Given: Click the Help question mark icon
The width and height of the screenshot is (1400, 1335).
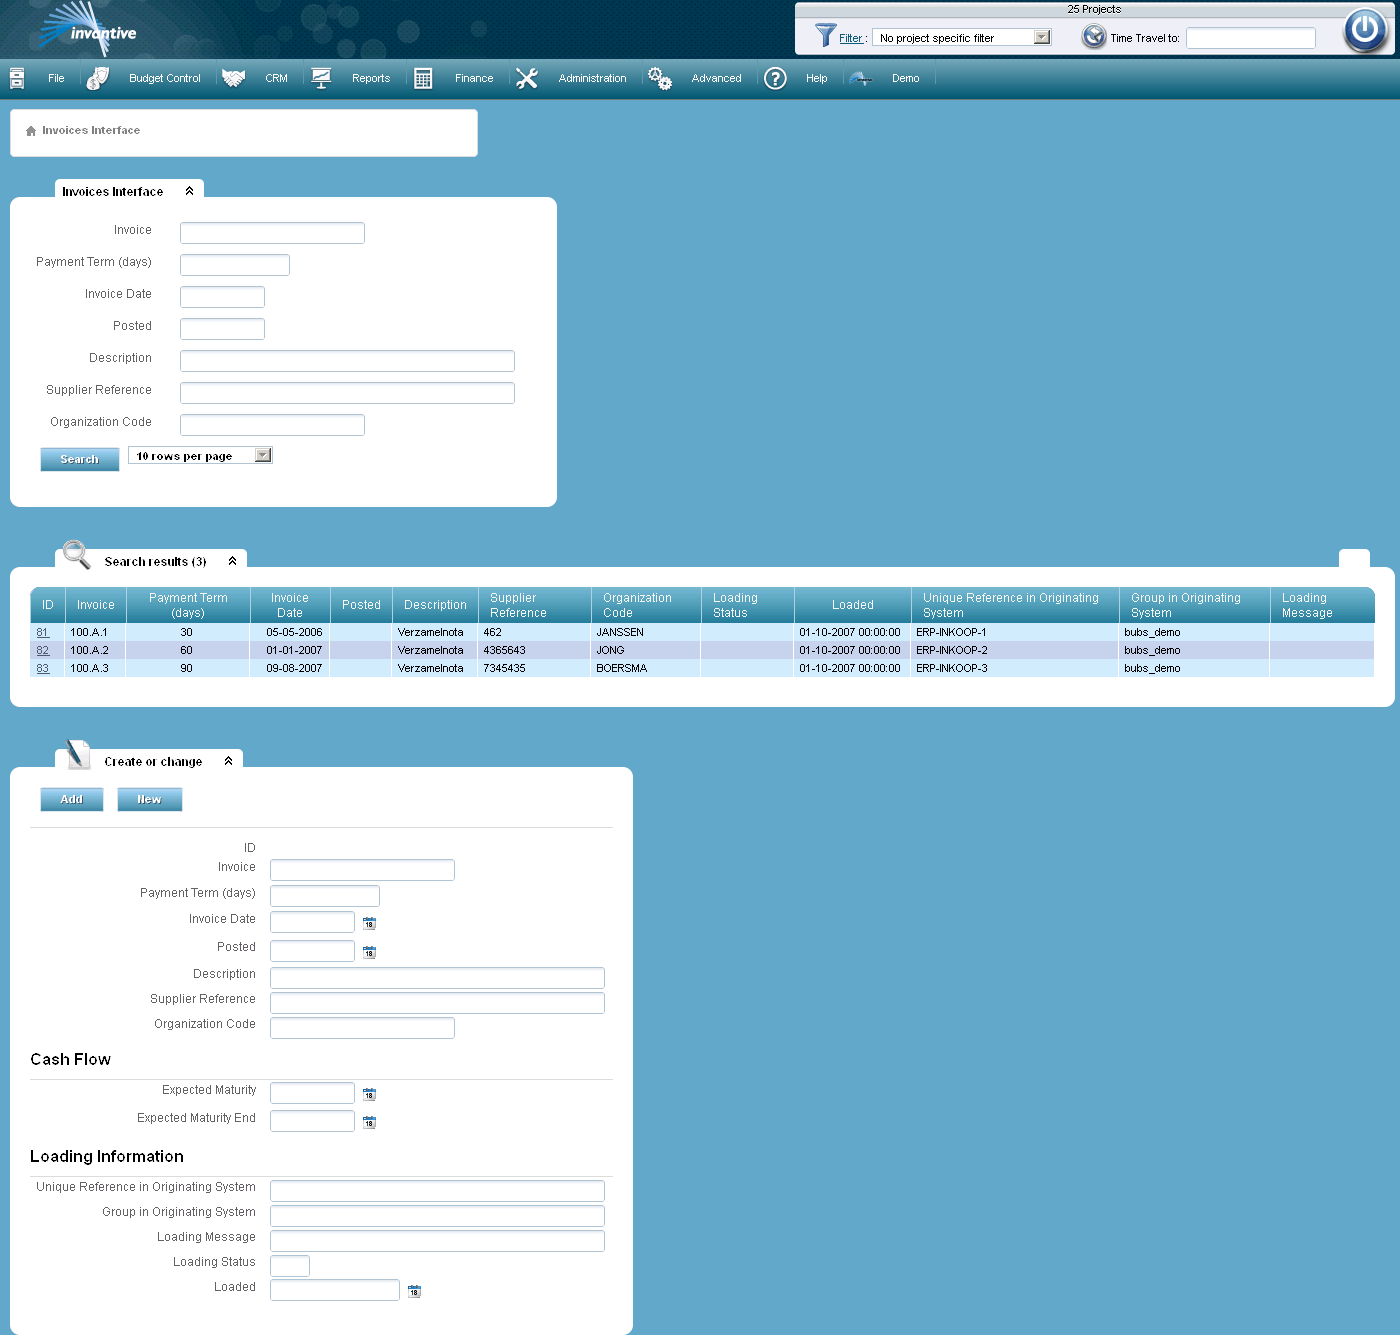Looking at the screenshot, I should [775, 78].
